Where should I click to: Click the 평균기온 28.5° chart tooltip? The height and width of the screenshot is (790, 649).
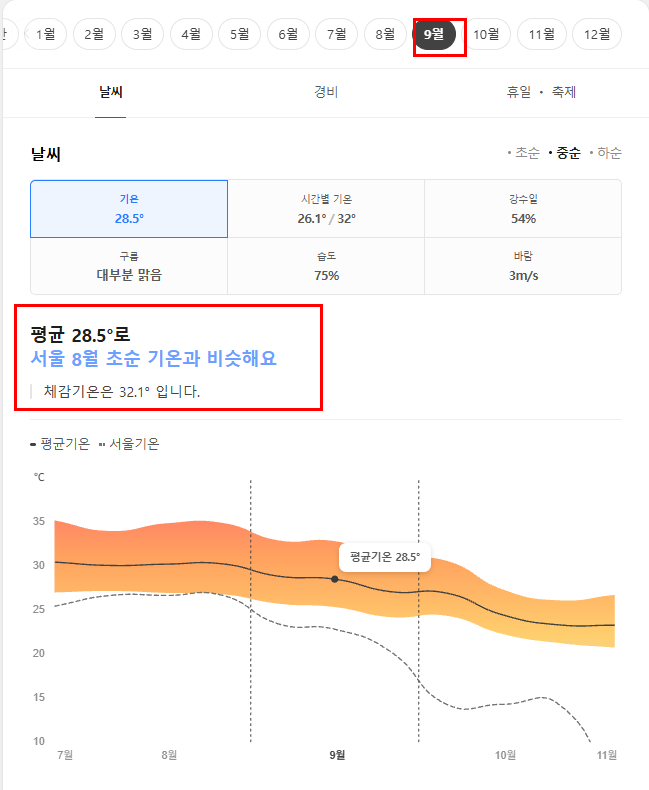pos(385,557)
